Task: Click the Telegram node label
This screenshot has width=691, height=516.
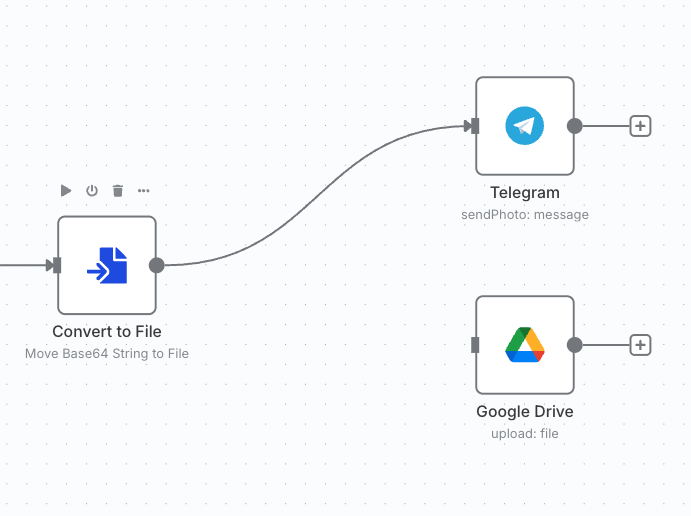Action: (525, 193)
